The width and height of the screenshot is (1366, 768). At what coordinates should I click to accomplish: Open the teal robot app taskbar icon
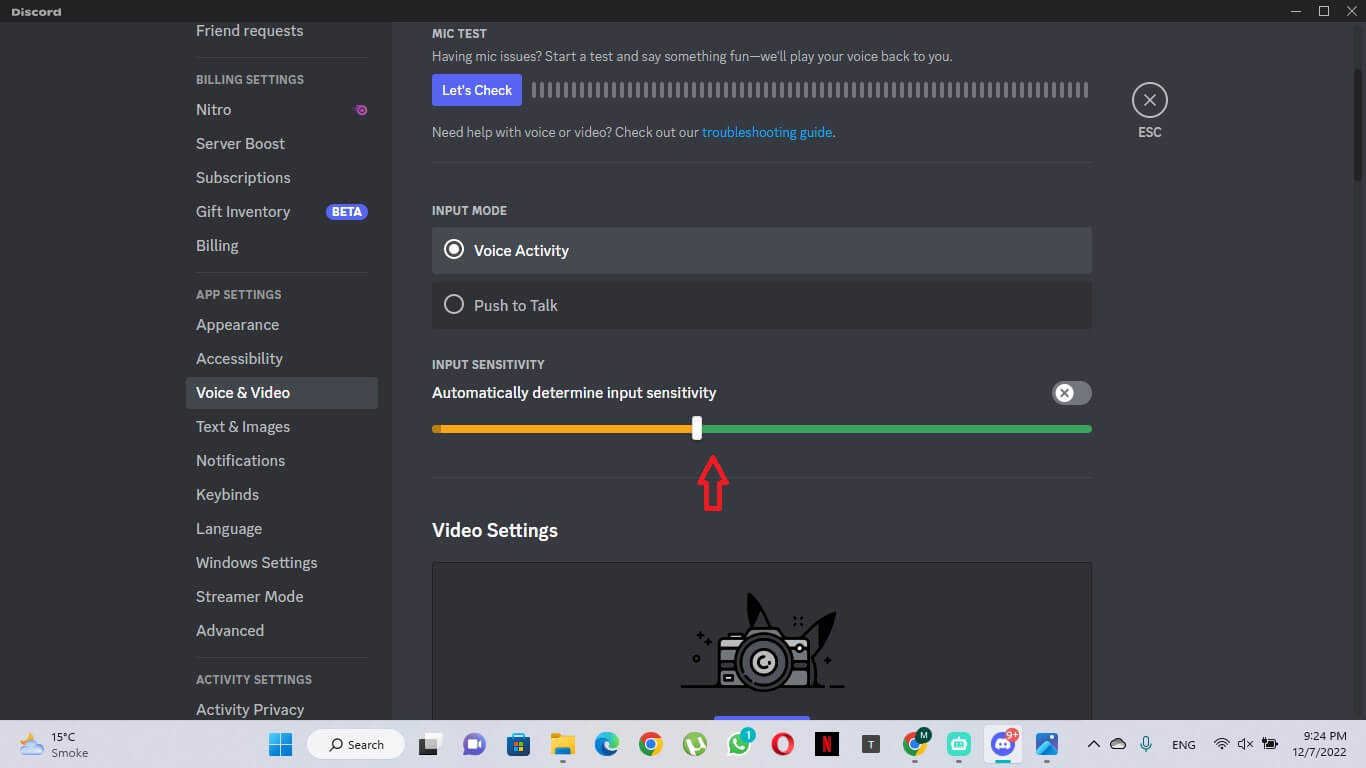pyautogui.click(x=959, y=744)
